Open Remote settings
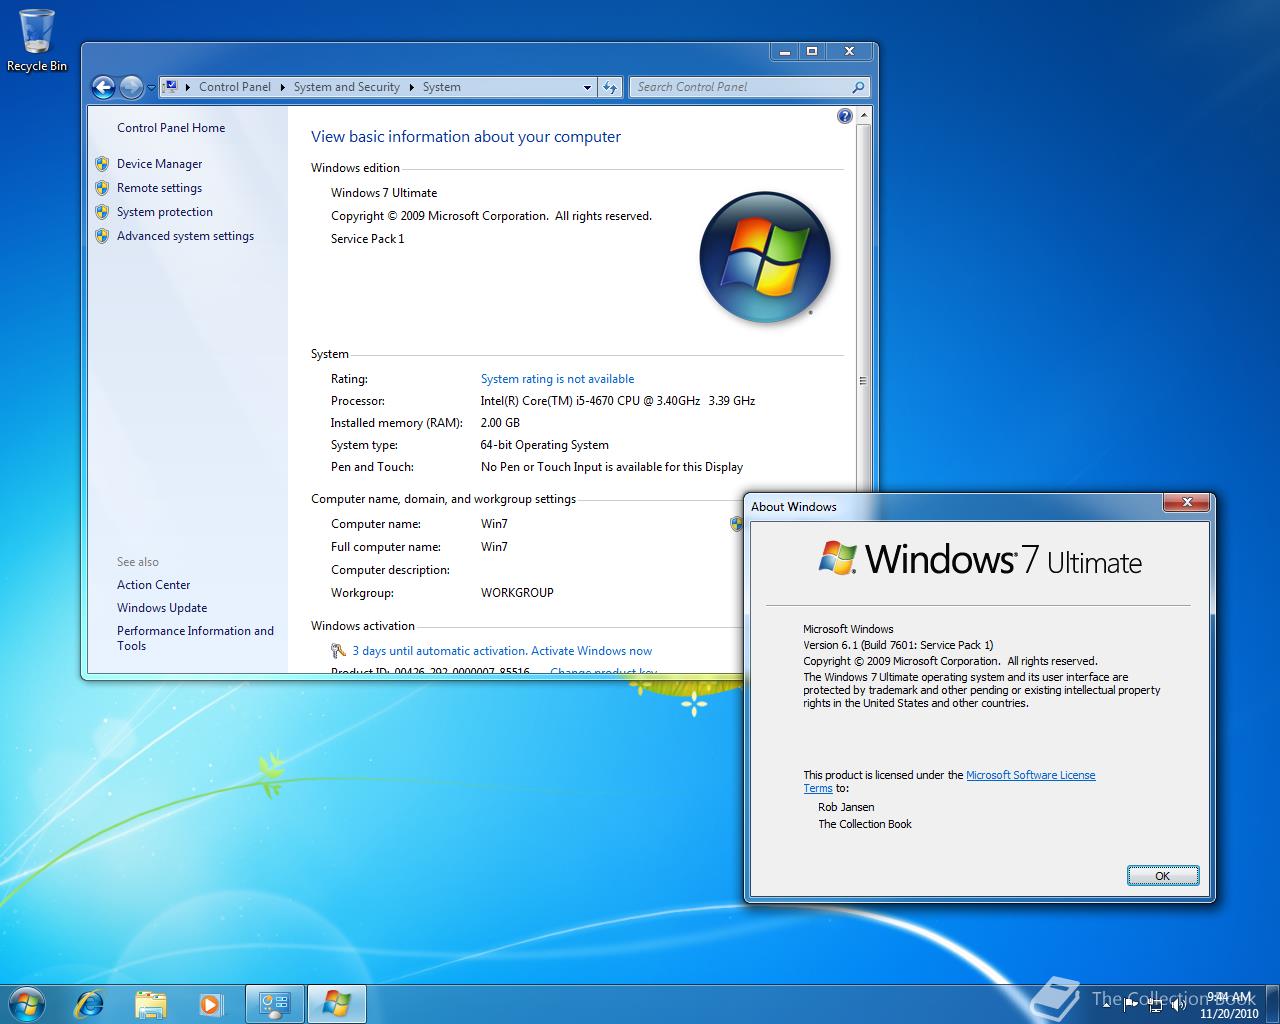 (160, 188)
